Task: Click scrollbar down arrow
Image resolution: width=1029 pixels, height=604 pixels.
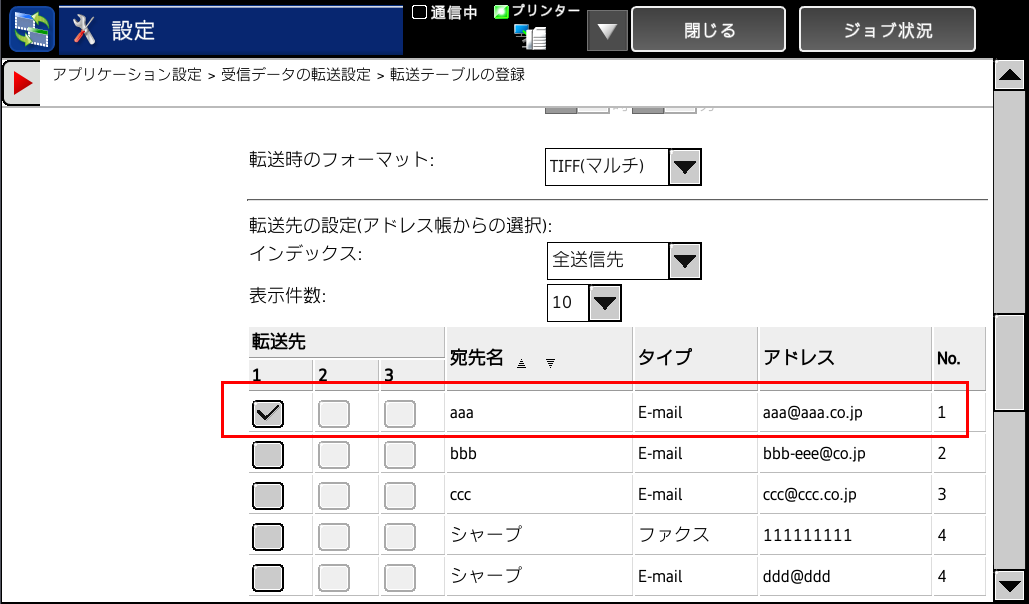Action: [1011, 584]
